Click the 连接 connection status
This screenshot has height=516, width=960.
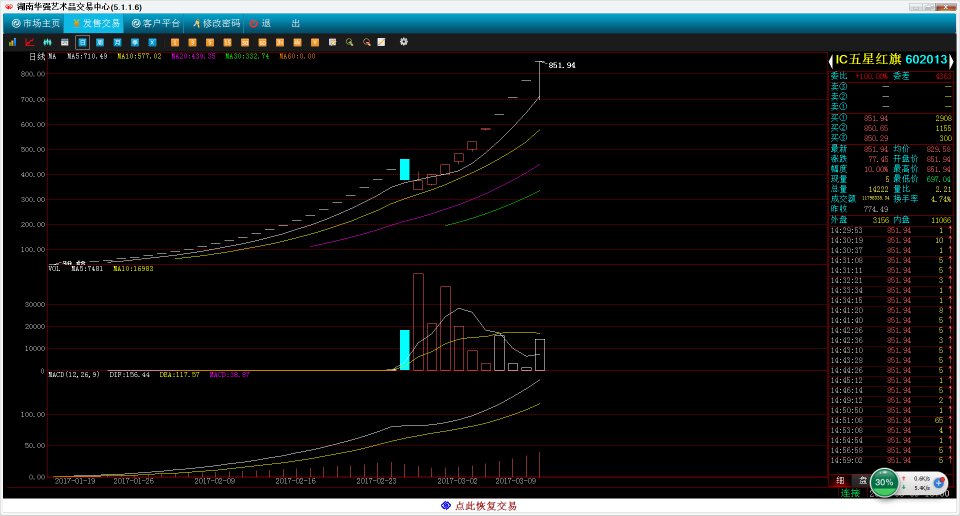[850, 493]
